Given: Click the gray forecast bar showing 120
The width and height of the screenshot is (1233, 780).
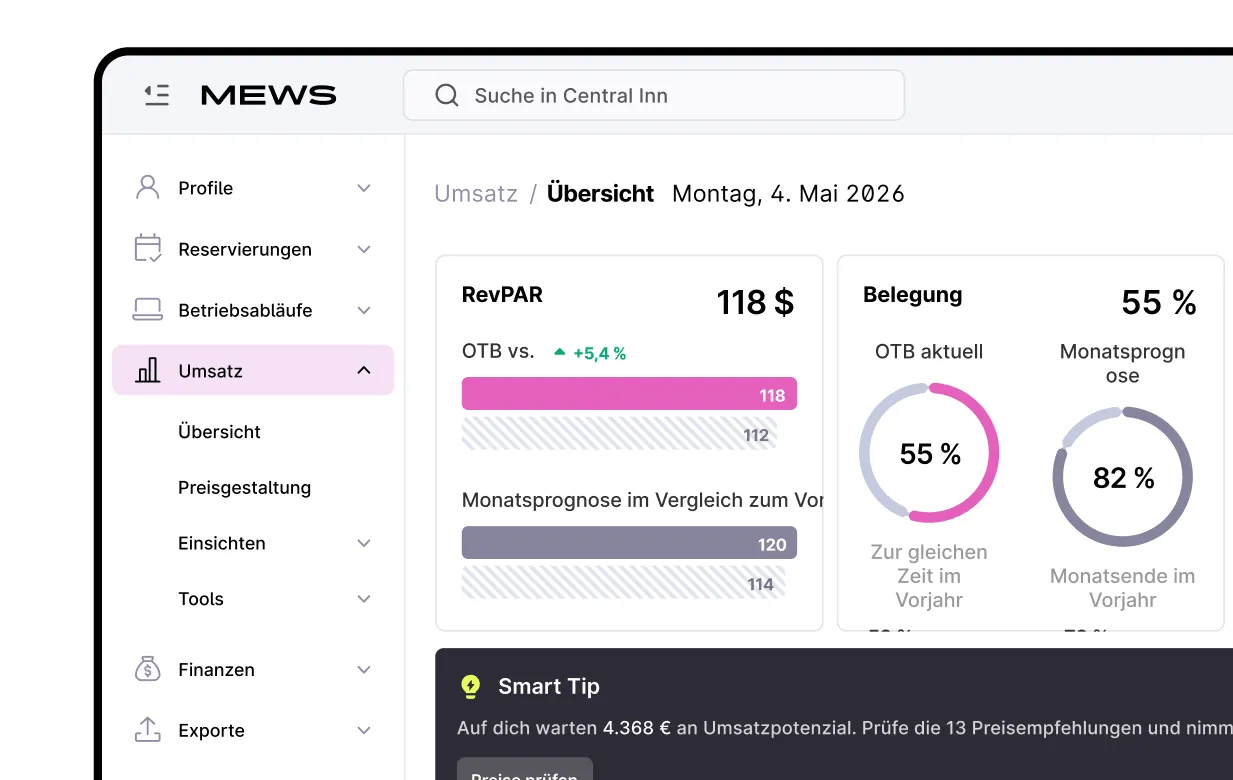Looking at the screenshot, I should (x=629, y=543).
